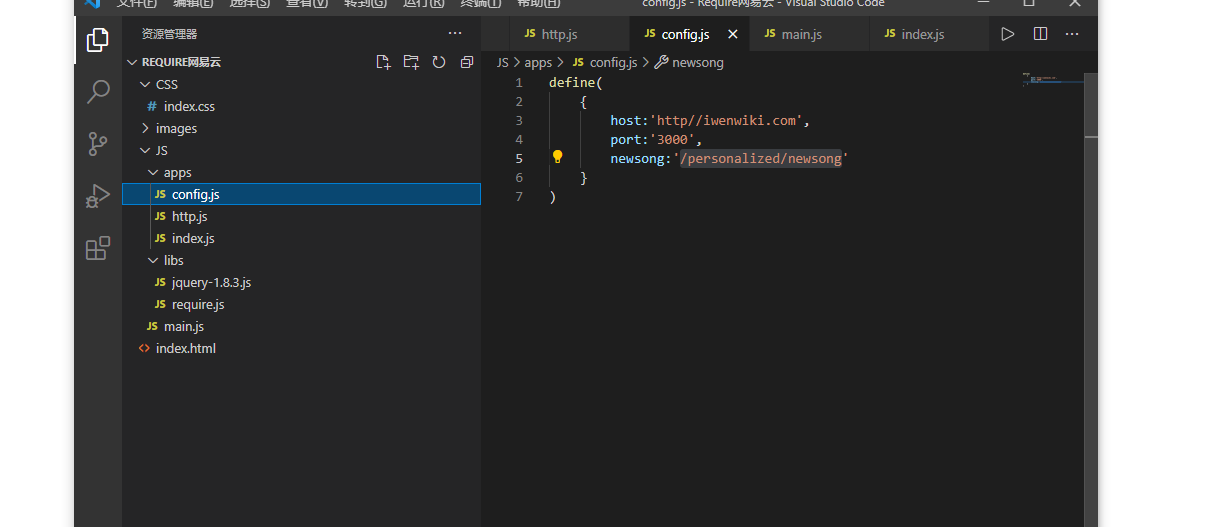Open the Search view in activity bar
Image resolution: width=1206 pixels, height=527 pixels.
(x=98, y=92)
